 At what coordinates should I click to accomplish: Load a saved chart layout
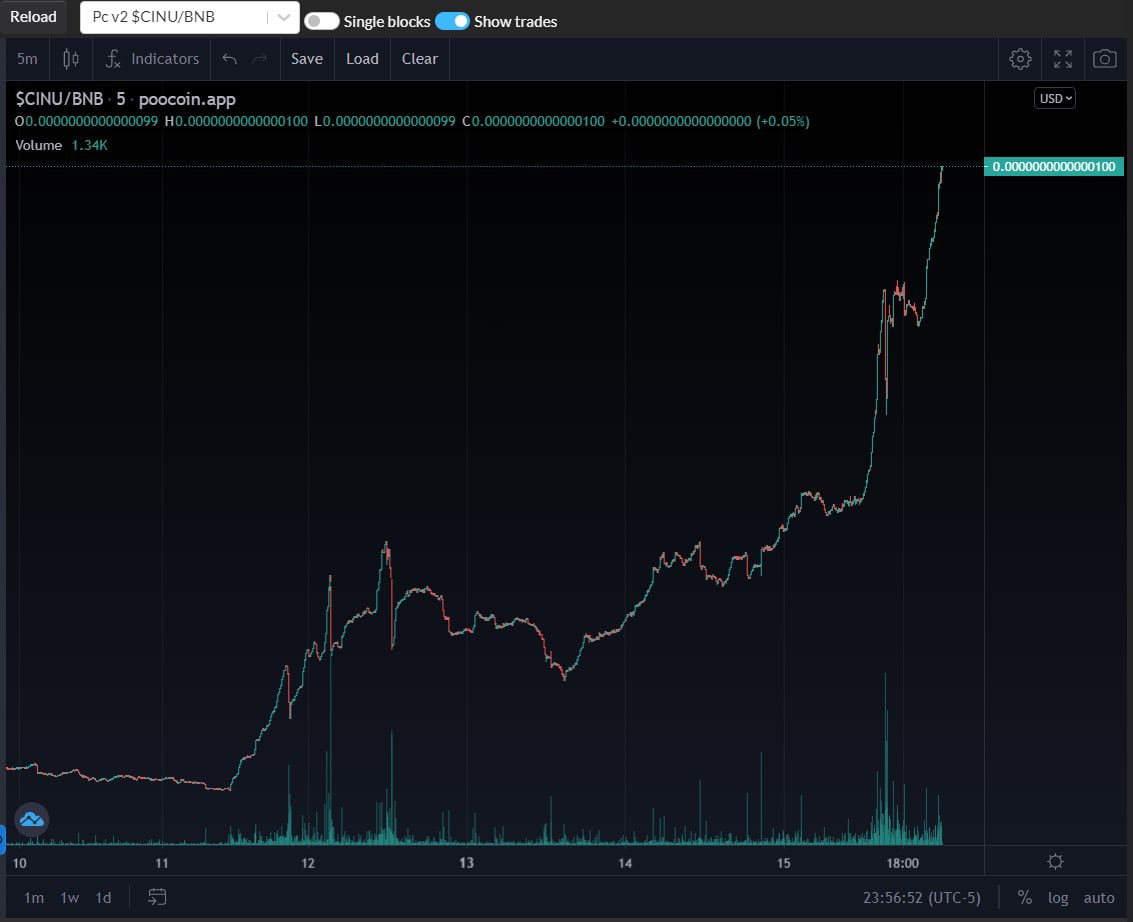[x=362, y=59]
